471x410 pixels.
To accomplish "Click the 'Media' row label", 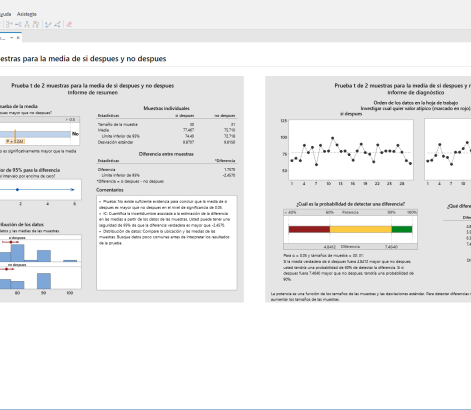I will pos(103,130).
